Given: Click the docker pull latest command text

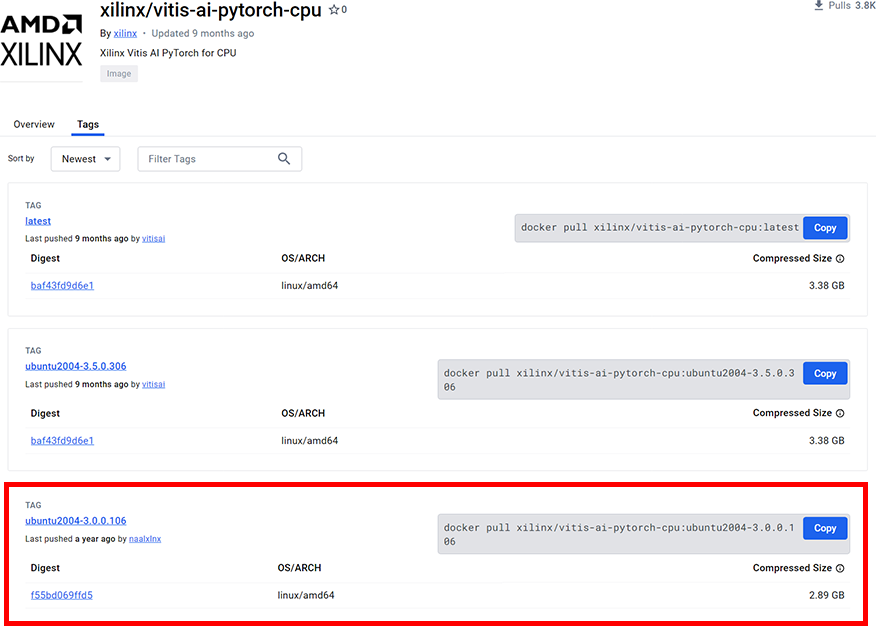Looking at the screenshot, I should [x=660, y=228].
